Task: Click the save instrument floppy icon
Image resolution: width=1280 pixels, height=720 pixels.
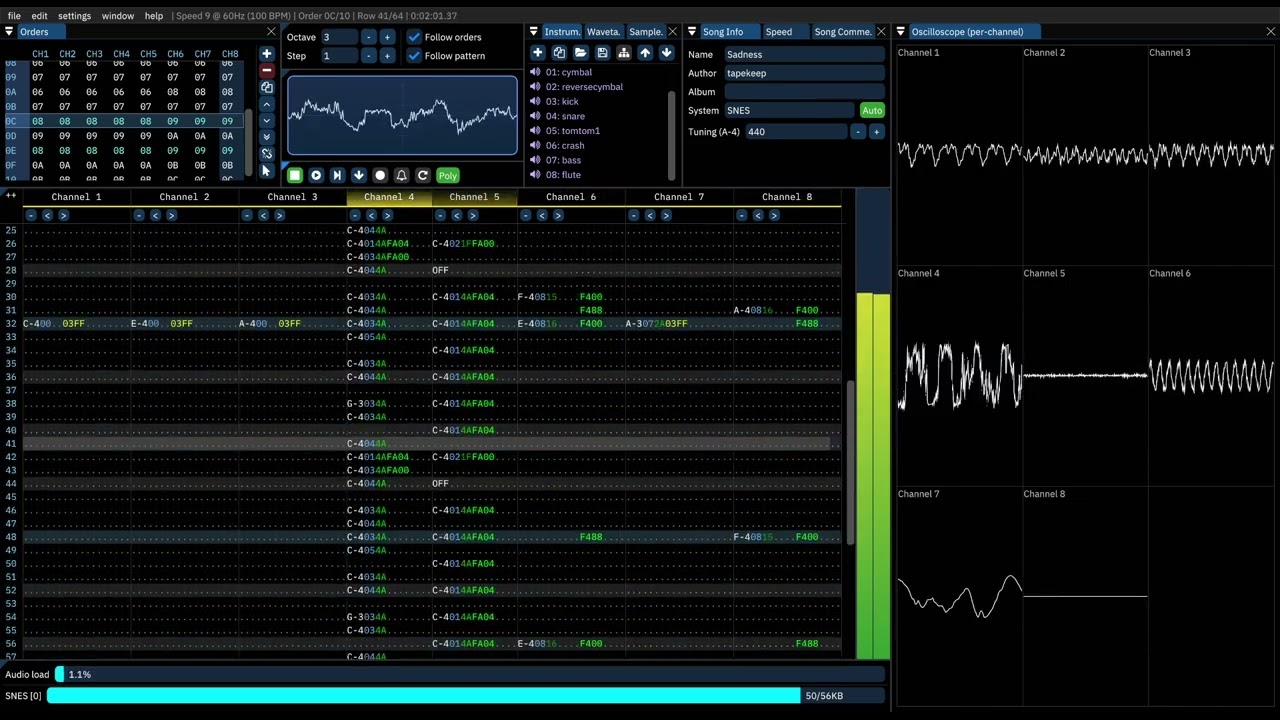Action: [x=602, y=53]
